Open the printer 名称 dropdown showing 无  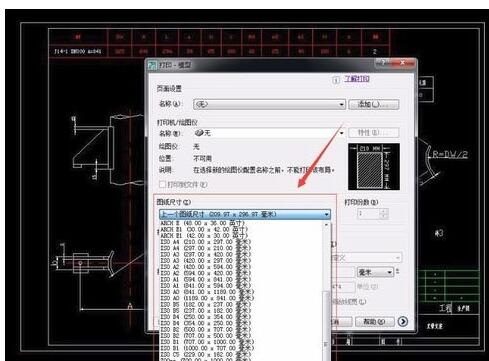click(269, 133)
